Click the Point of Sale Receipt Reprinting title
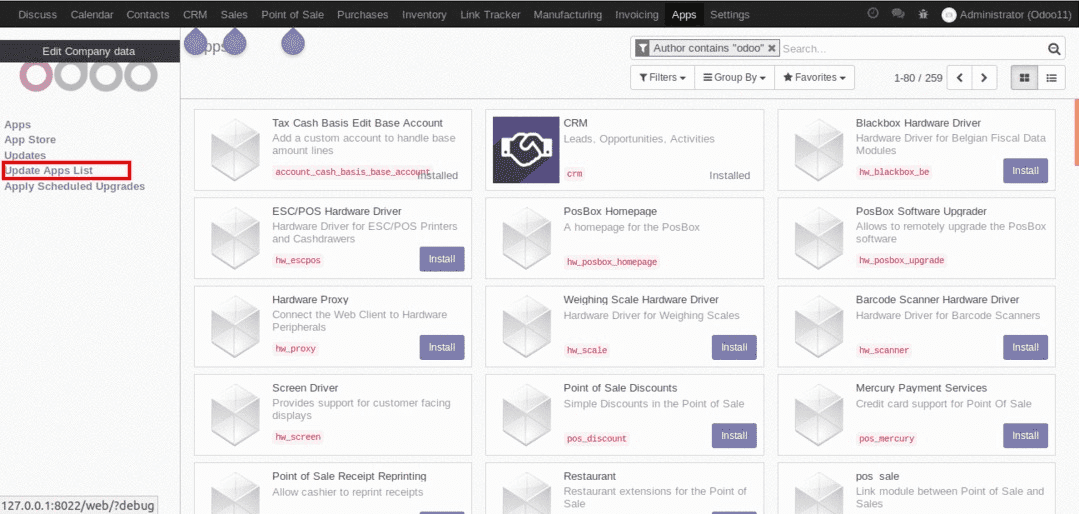 click(x=350, y=476)
